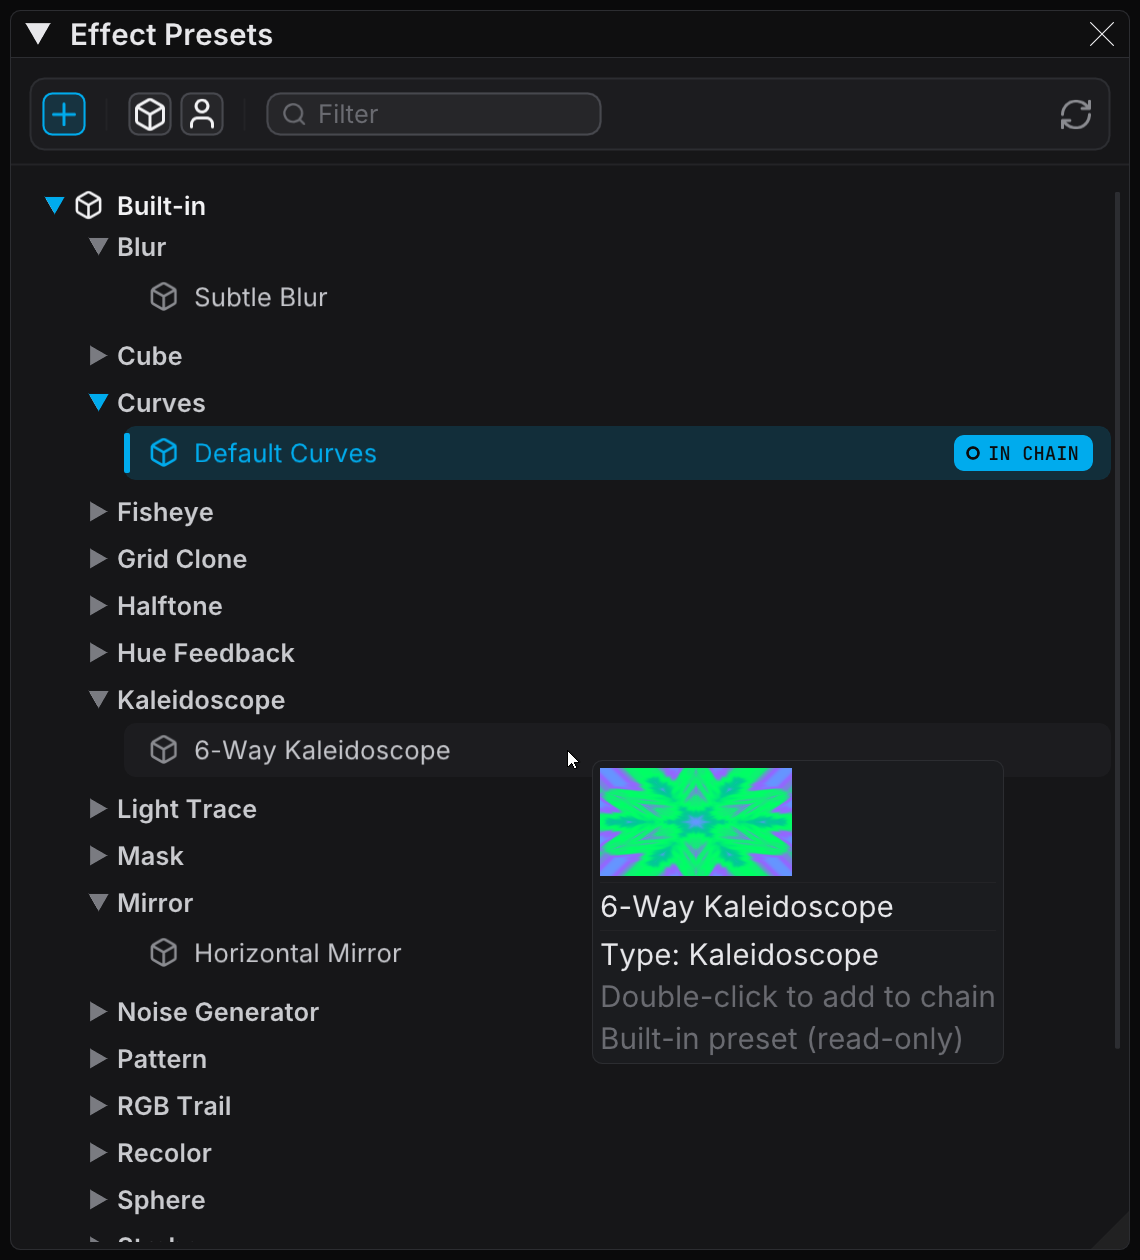Click the Mask category label
Image resolution: width=1140 pixels, height=1260 pixels.
pos(150,856)
